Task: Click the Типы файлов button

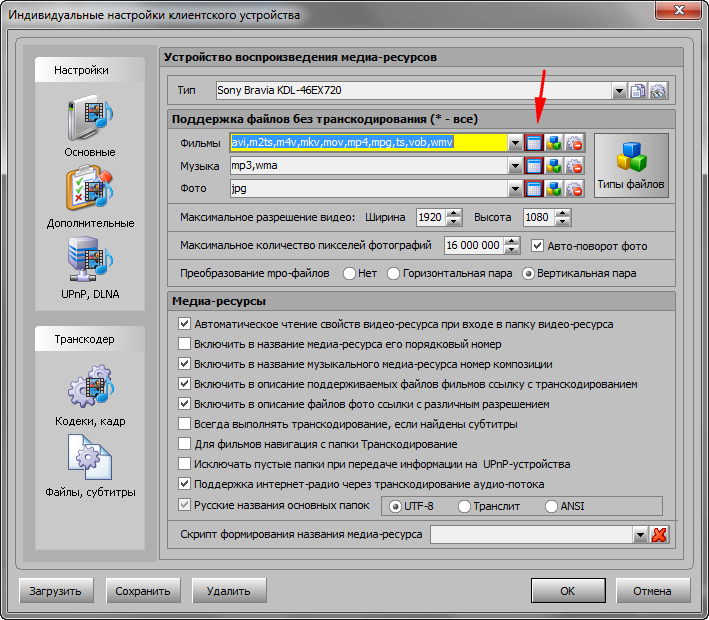Action: tap(631, 166)
